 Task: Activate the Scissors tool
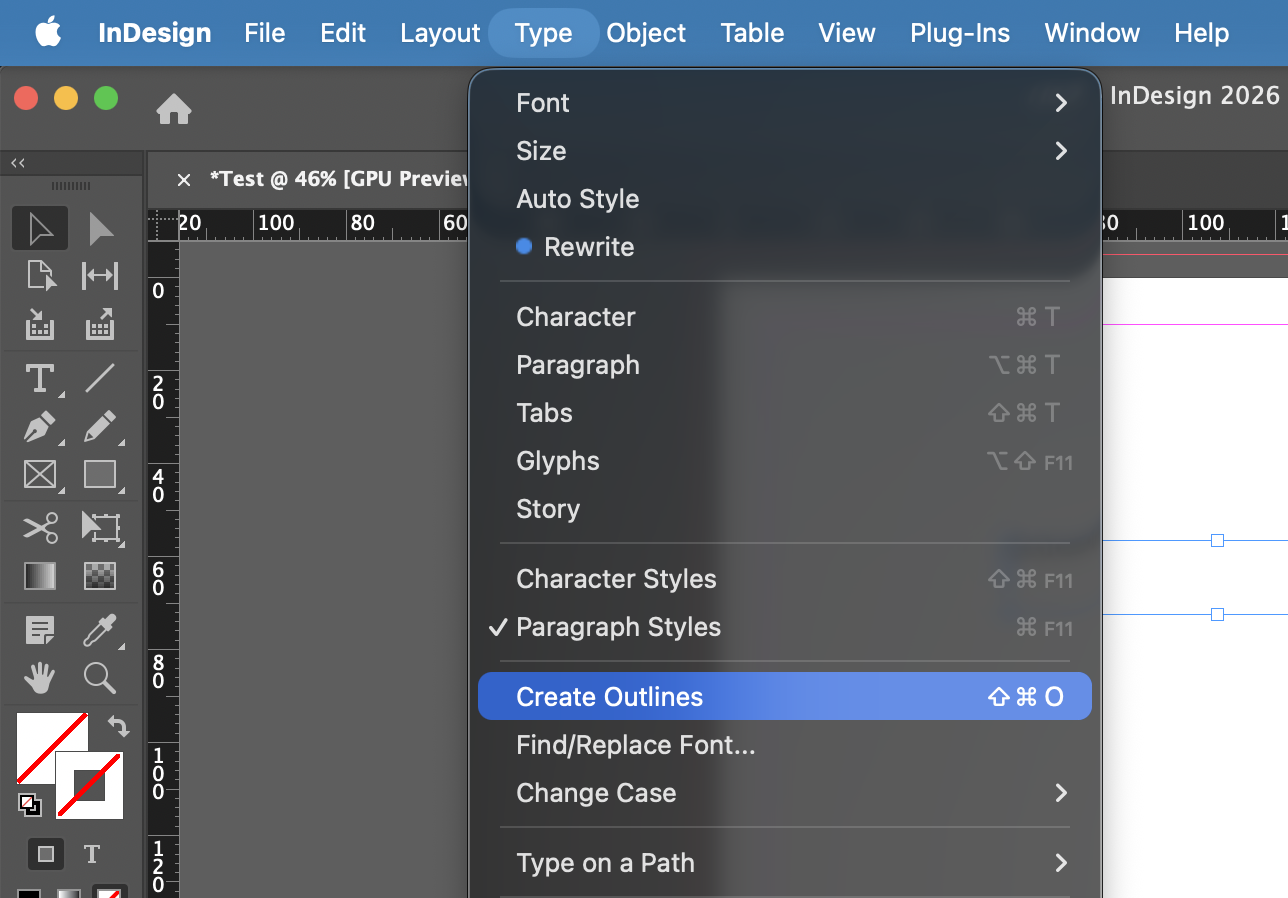(x=40, y=527)
